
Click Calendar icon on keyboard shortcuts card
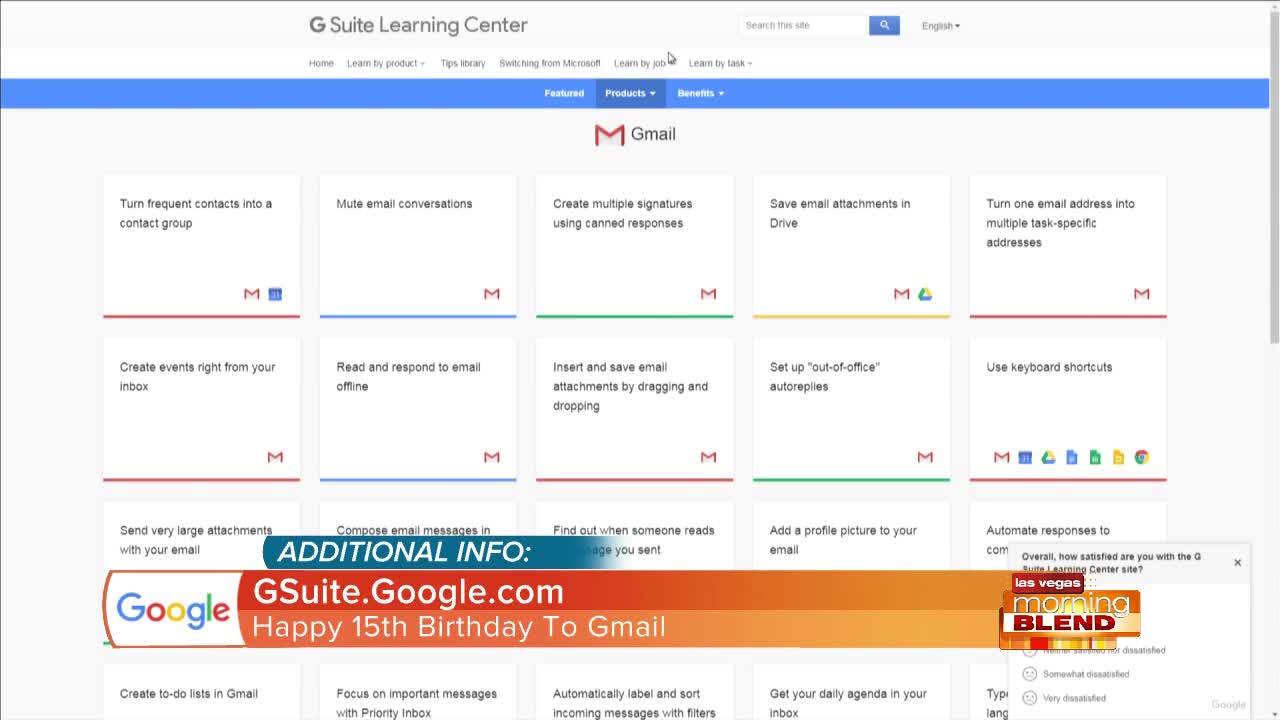[x=1025, y=457]
